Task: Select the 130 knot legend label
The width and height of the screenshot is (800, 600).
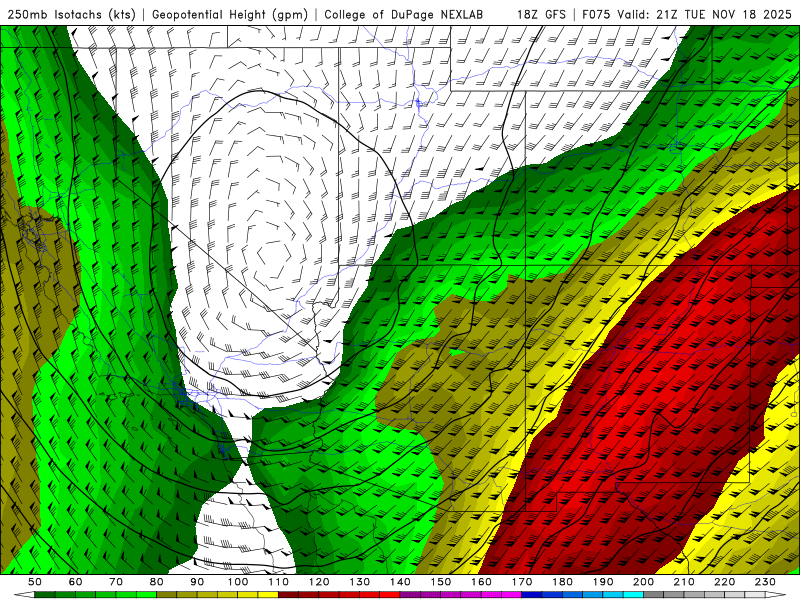Action: (360, 582)
